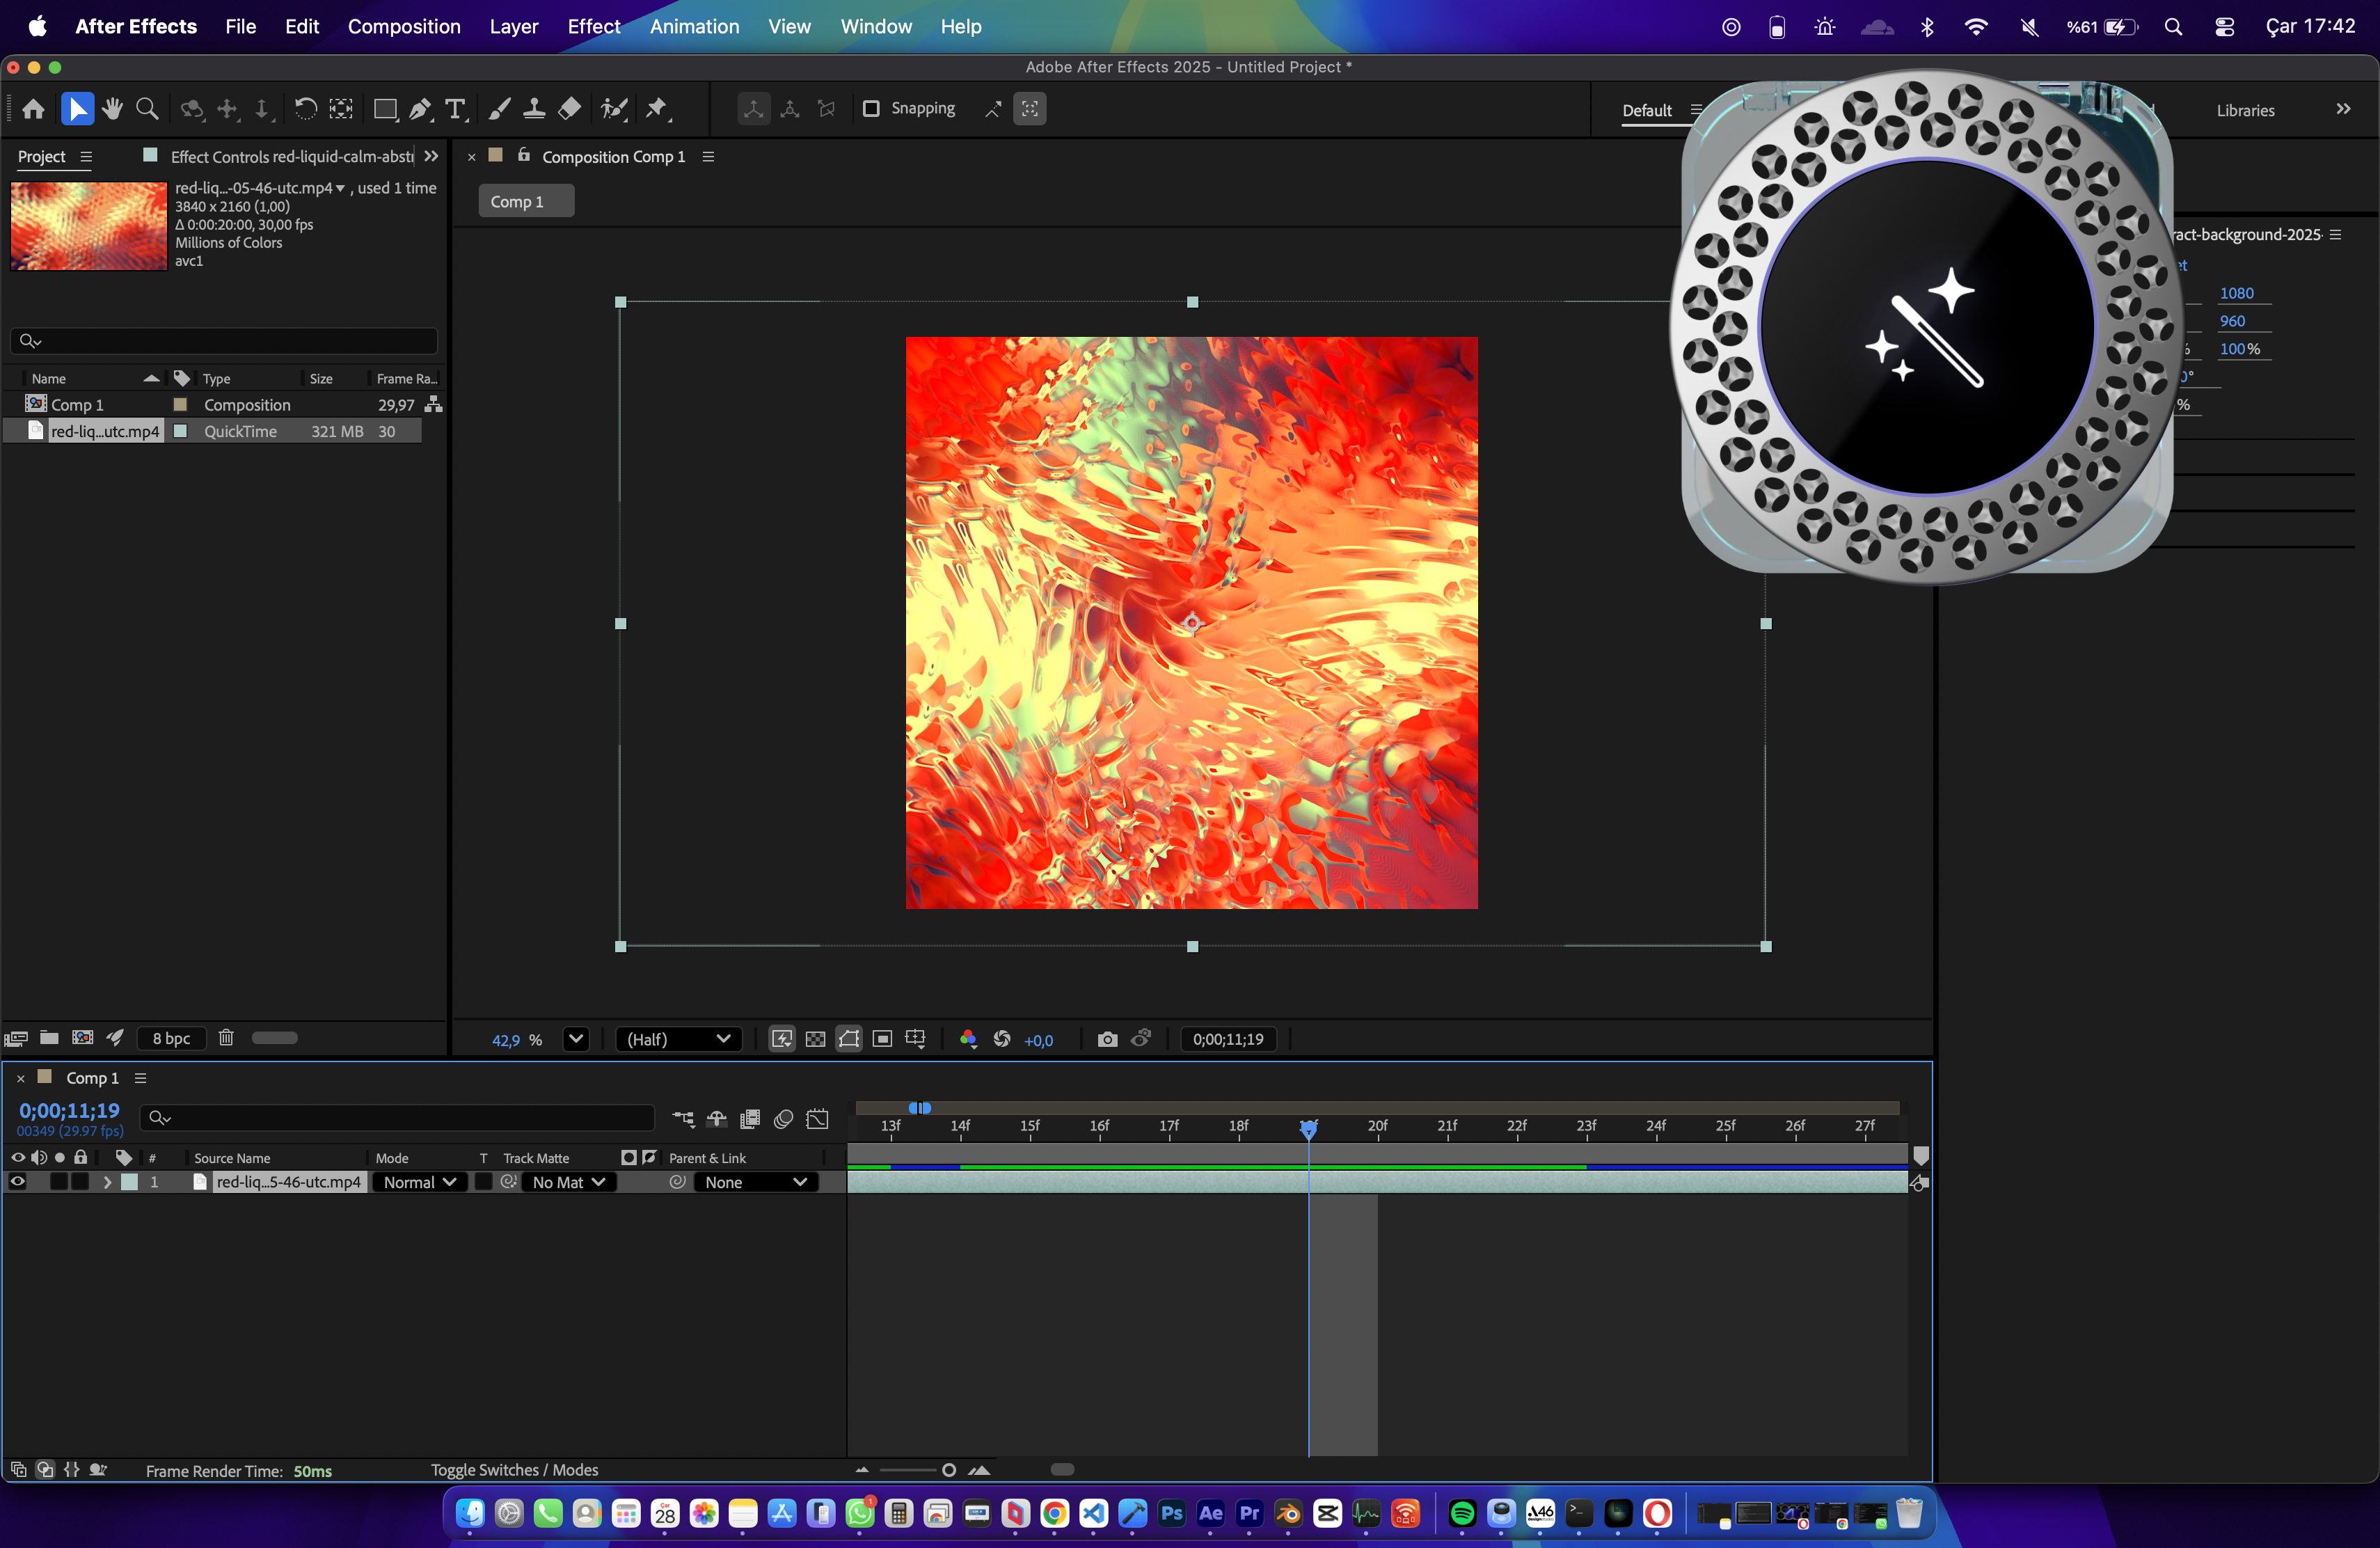
Task: Select the Type tool
Action: pos(456,109)
